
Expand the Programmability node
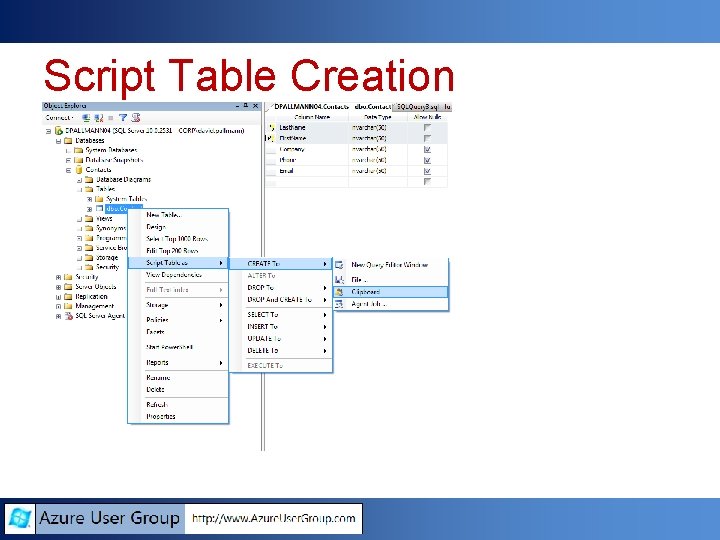79,238
